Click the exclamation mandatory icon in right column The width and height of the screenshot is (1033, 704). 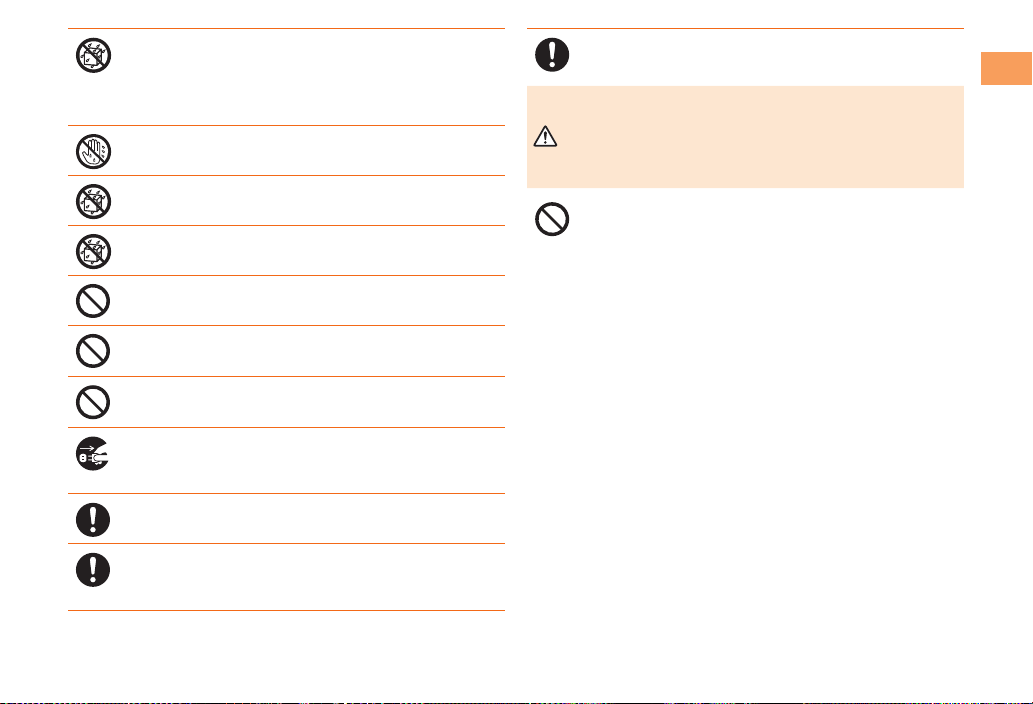[x=552, y=55]
